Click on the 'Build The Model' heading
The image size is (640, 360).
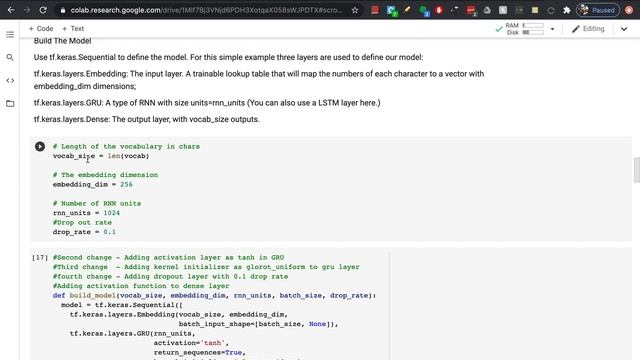(x=62, y=41)
